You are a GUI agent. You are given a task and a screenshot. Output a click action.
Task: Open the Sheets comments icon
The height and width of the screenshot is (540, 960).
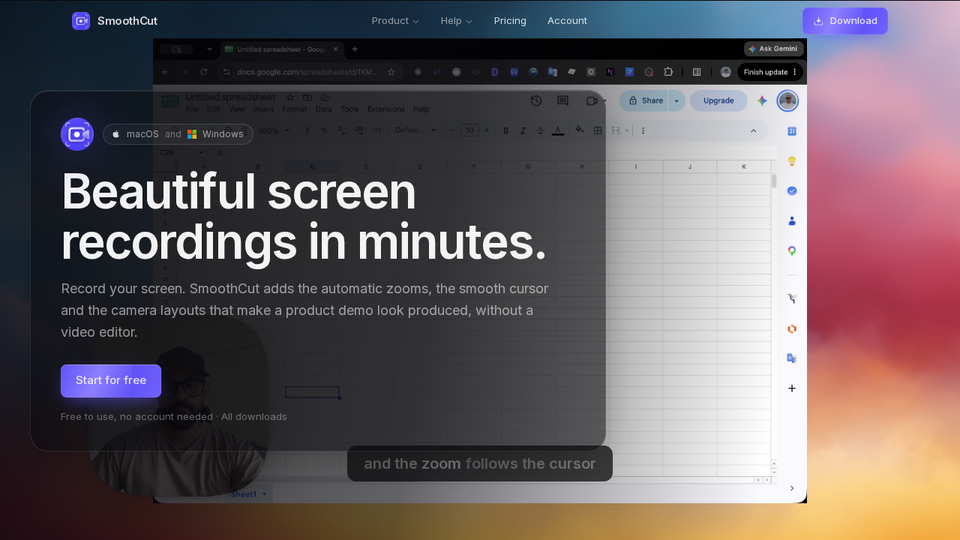[x=563, y=100]
